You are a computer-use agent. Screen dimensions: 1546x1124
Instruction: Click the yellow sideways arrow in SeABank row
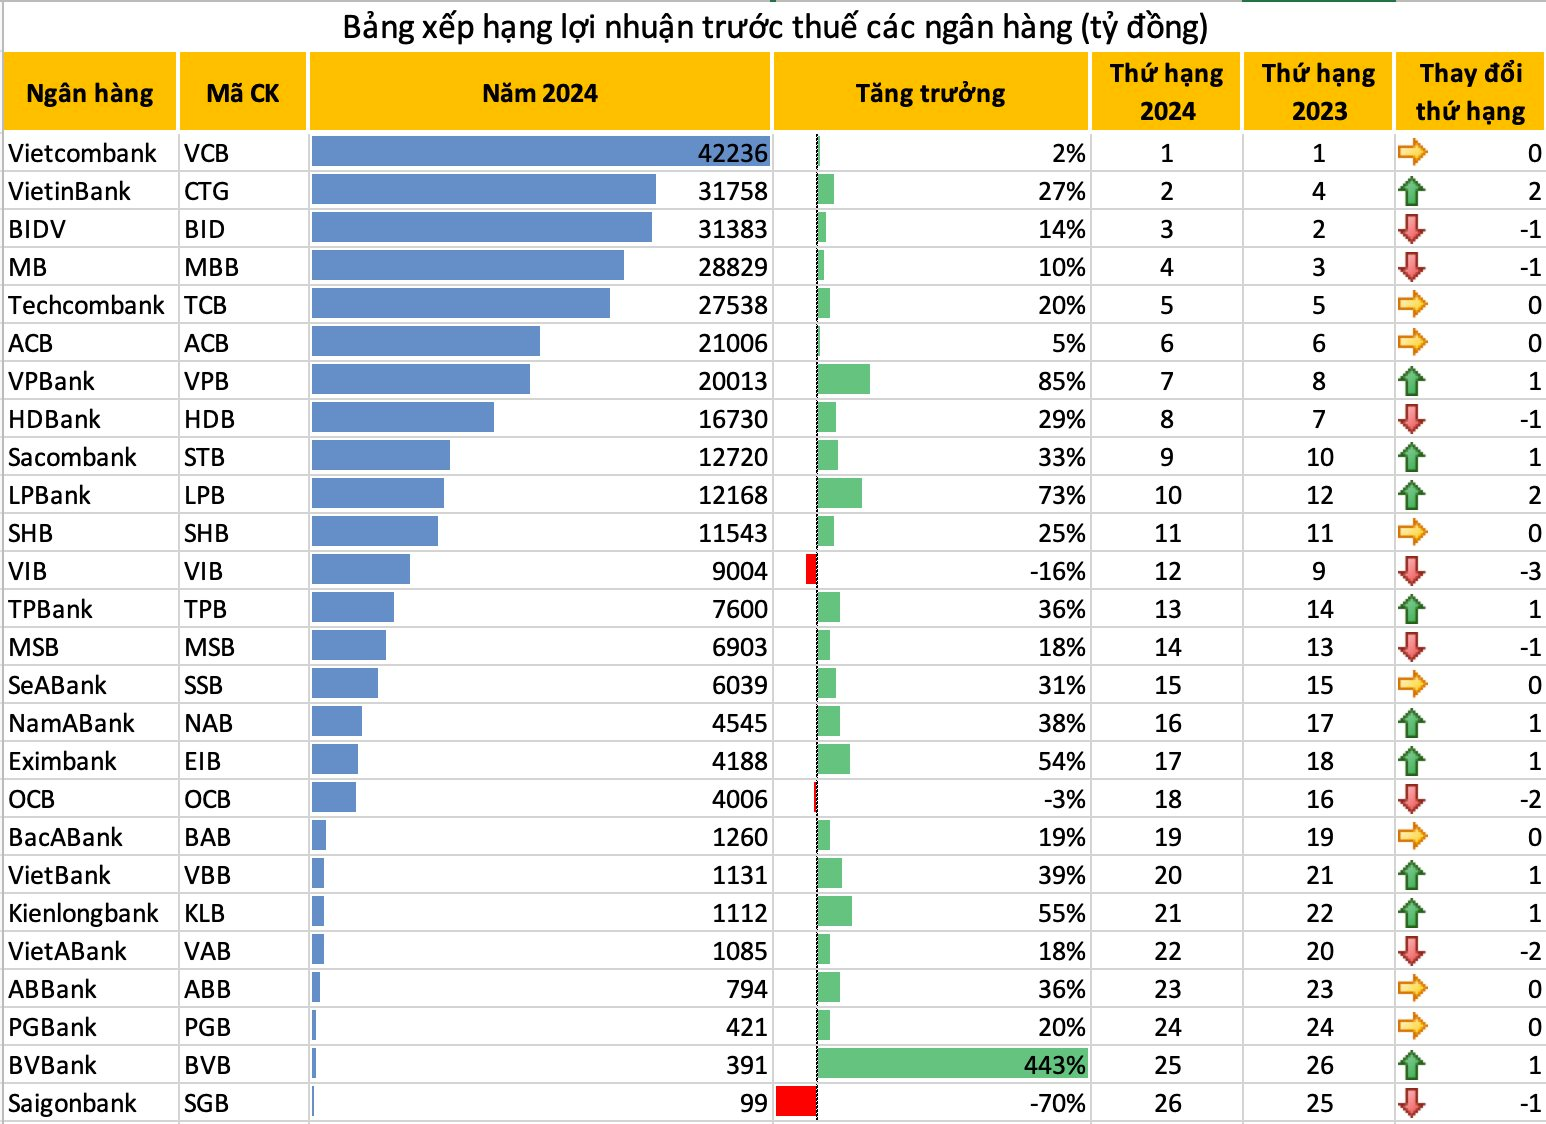pyautogui.click(x=1411, y=685)
